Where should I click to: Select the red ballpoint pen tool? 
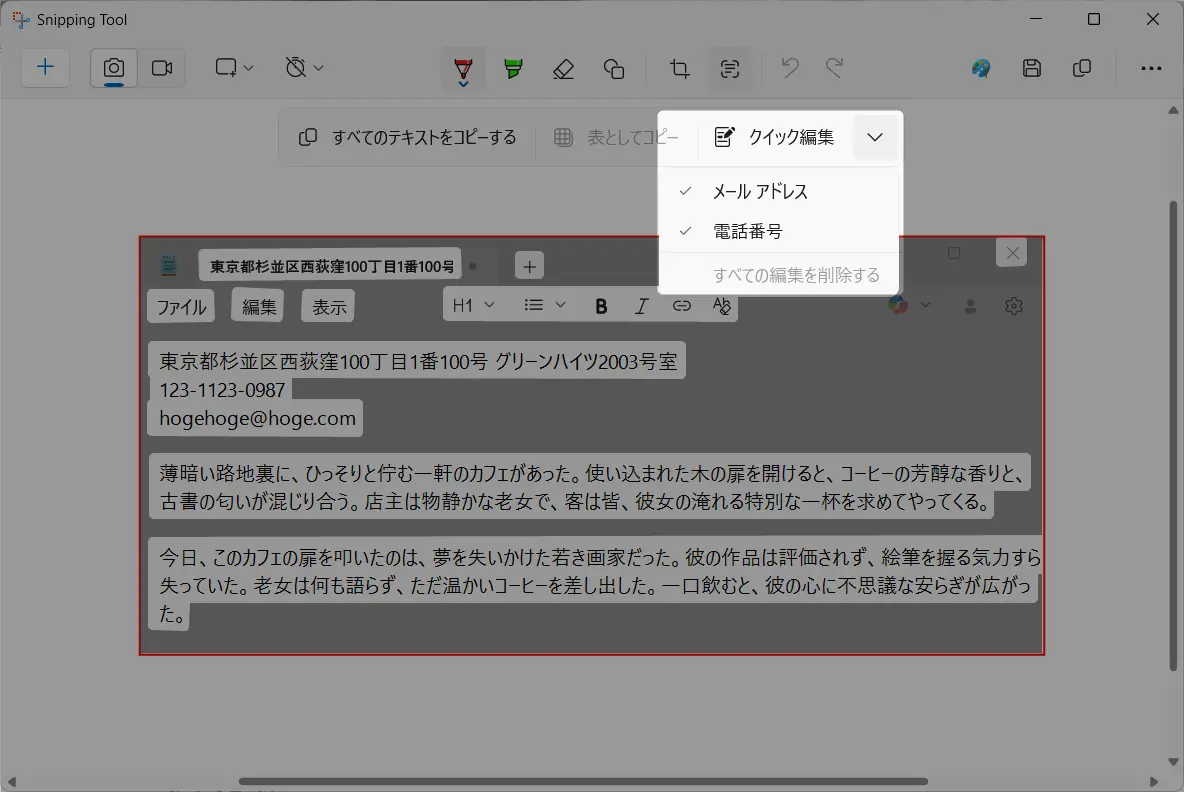pyautogui.click(x=463, y=69)
